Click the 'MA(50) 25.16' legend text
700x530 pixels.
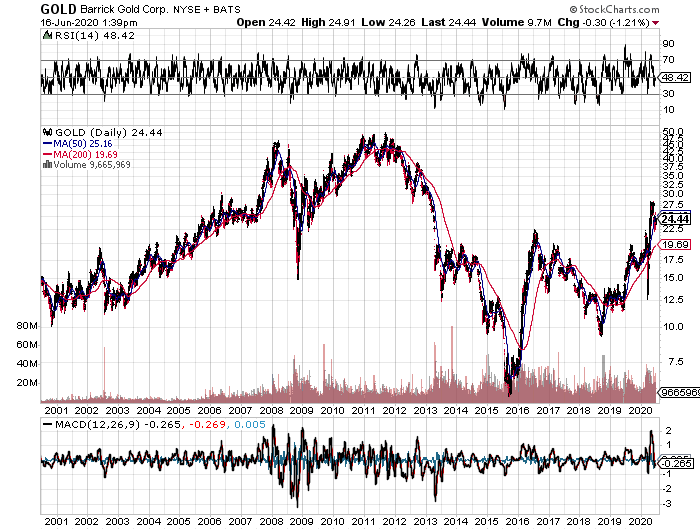click(83, 144)
